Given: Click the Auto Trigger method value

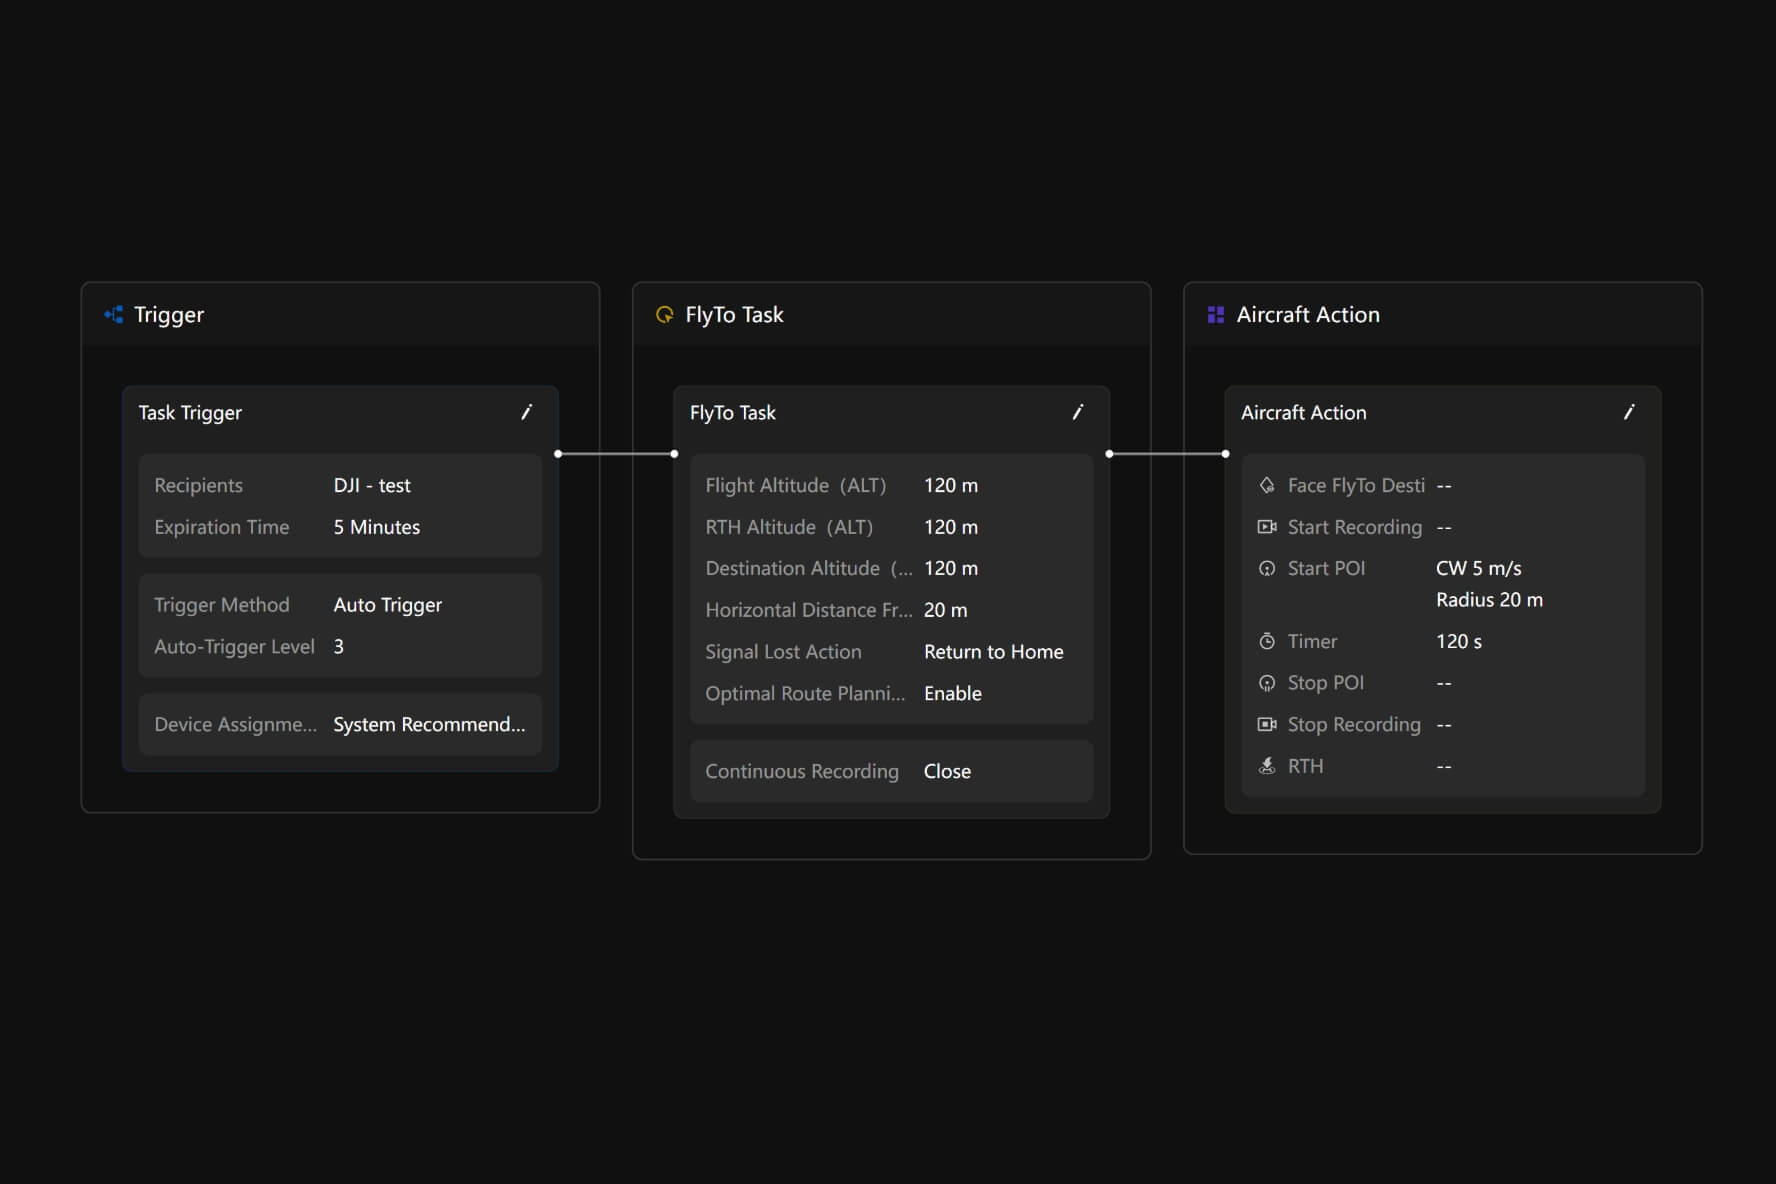Looking at the screenshot, I should pyautogui.click(x=387, y=605).
